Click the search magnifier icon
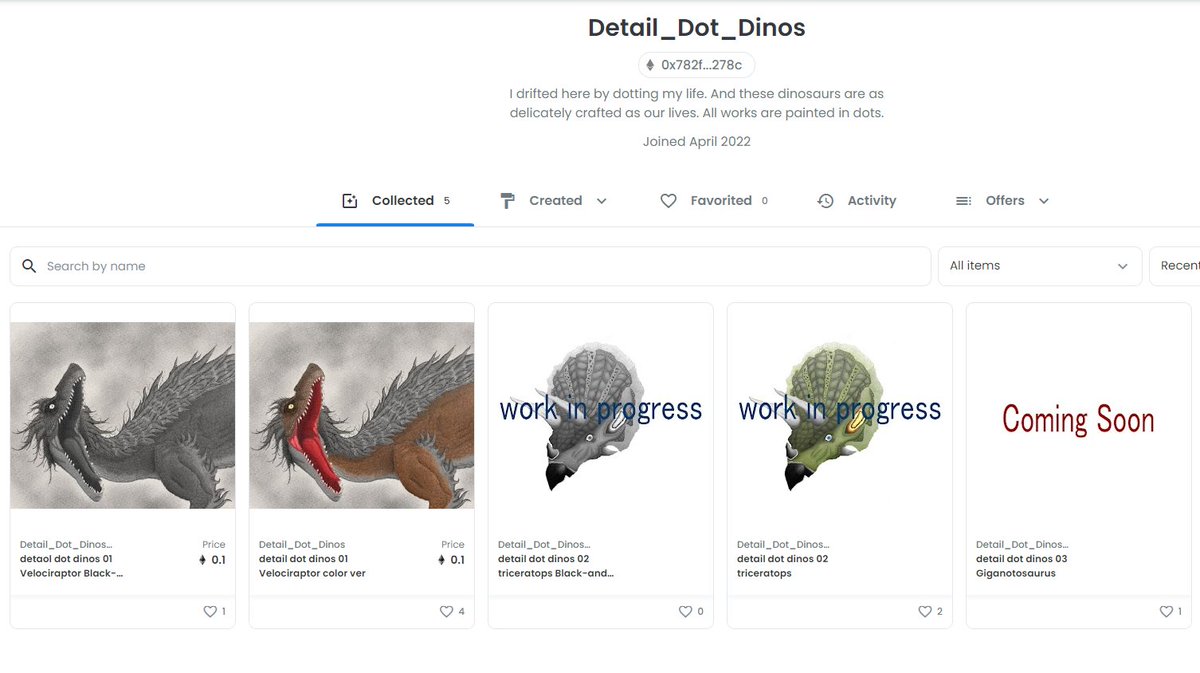 (x=29, y=266)
